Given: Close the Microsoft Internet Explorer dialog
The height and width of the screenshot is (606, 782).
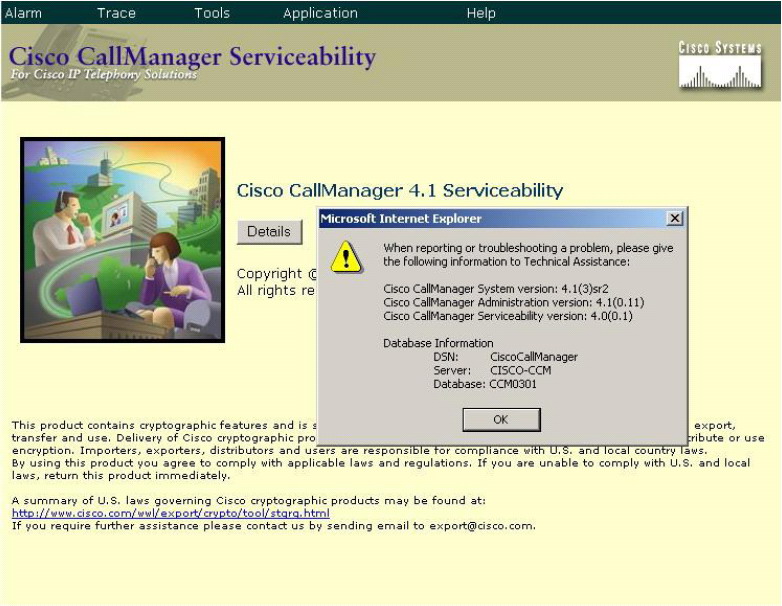Looking at the screenshot, I should 675,219.
